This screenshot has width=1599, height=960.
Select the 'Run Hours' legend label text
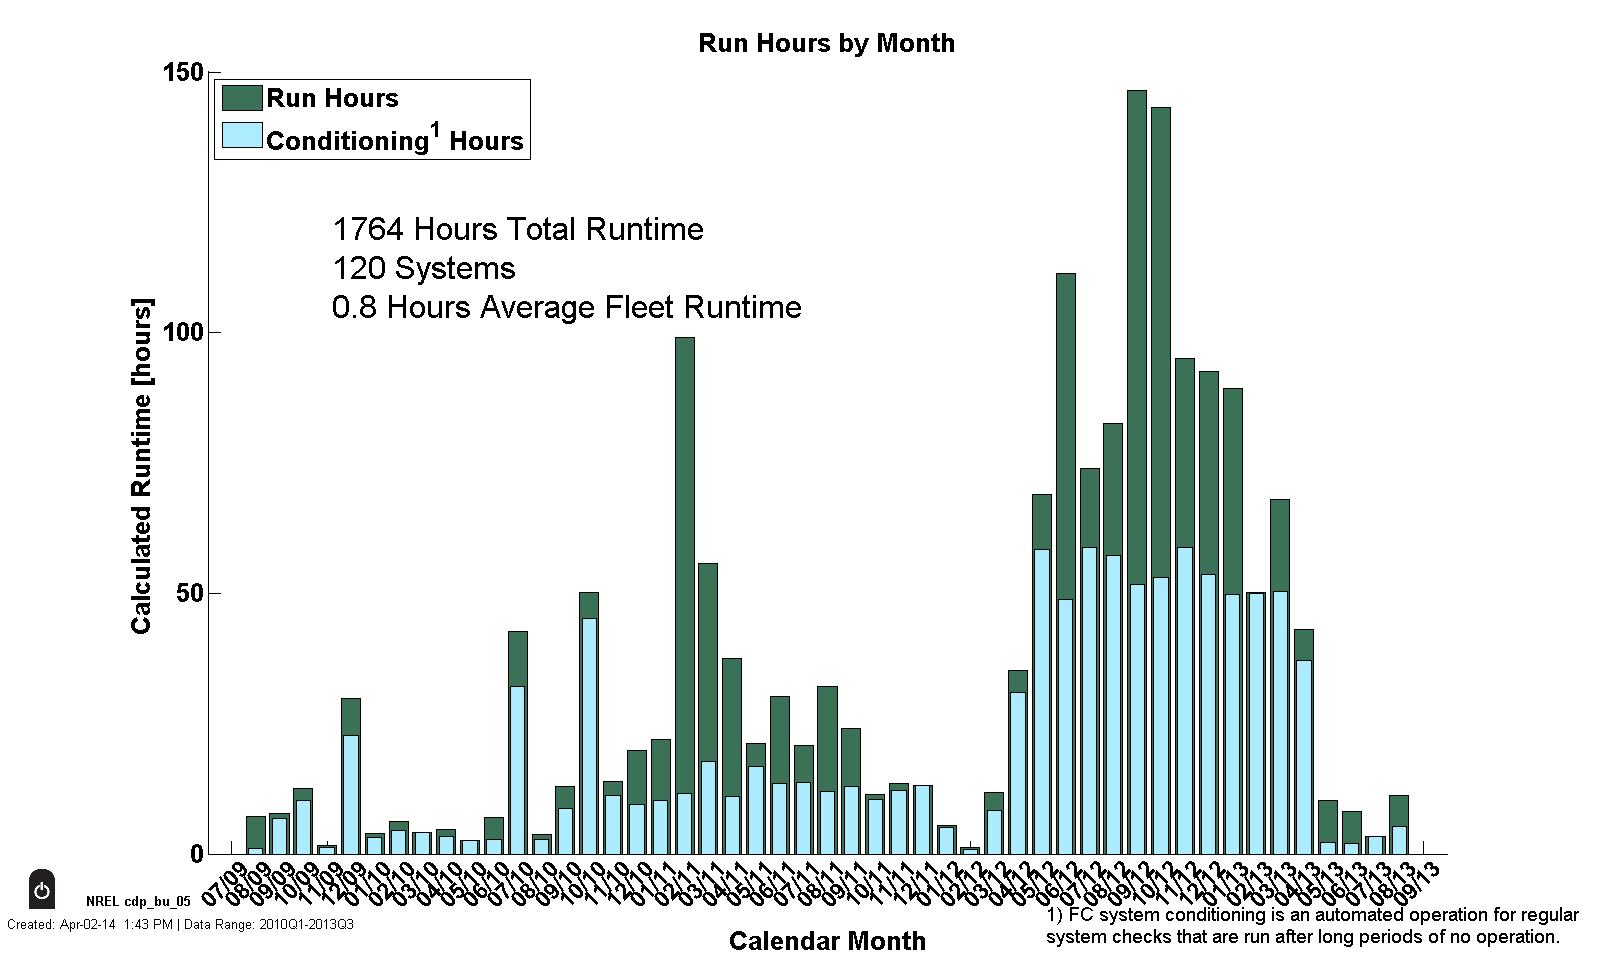click(x=332, y=98)
